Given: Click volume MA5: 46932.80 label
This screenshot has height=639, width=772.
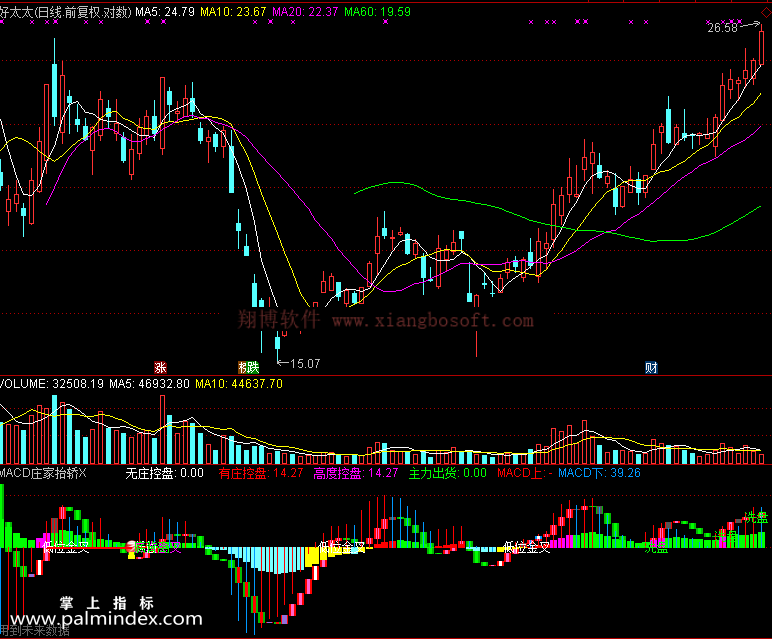Looking at the screenshot, I should click(x=149, y=383).
